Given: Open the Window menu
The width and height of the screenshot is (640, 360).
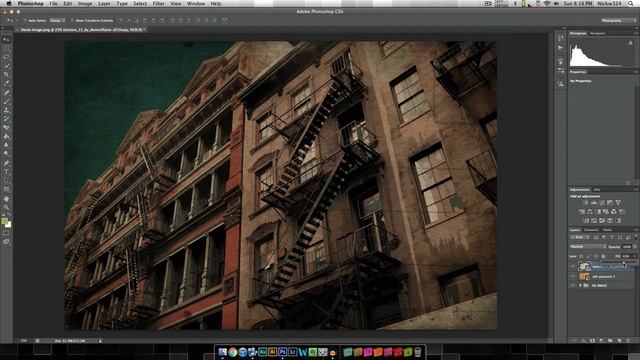Looking at the screenshot, I should pos(196,3).
